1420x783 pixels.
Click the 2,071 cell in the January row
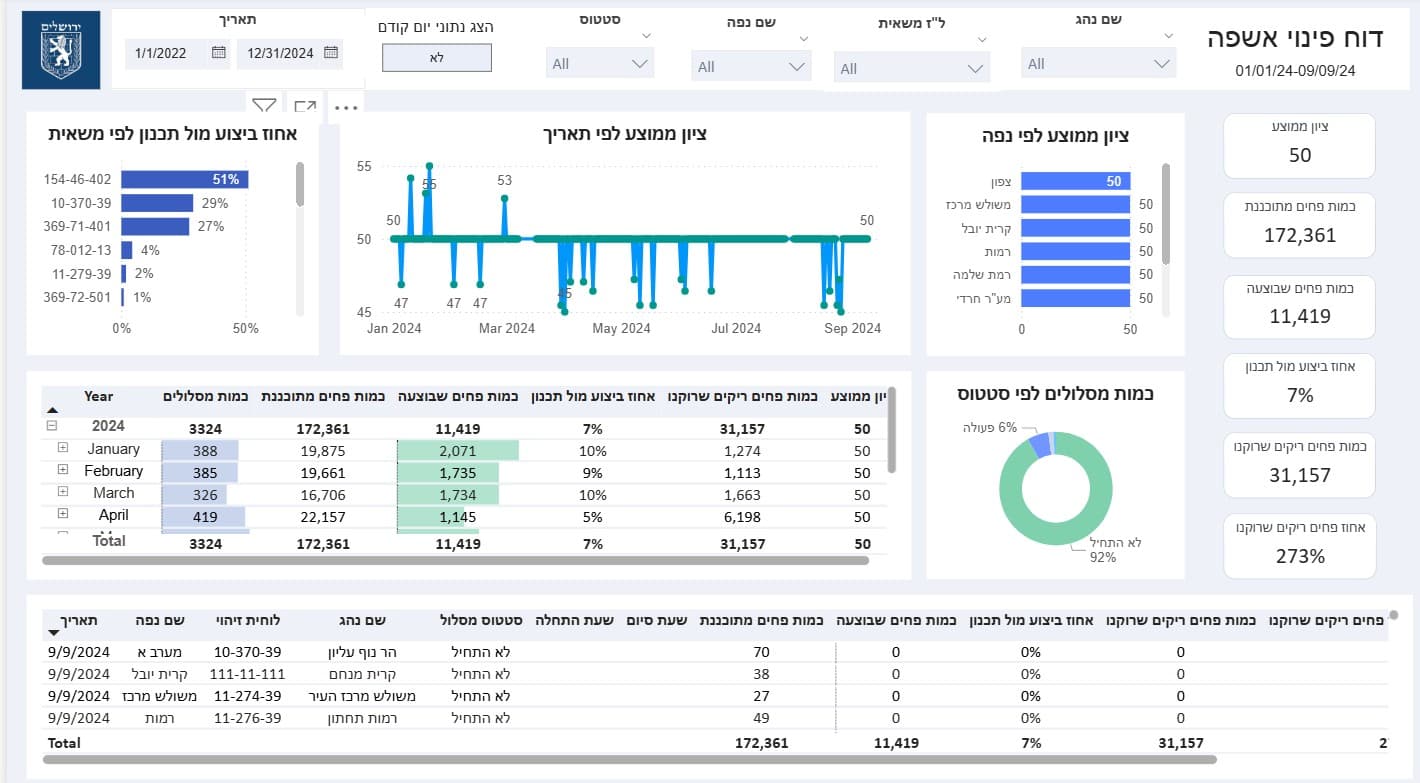(458, 451)
